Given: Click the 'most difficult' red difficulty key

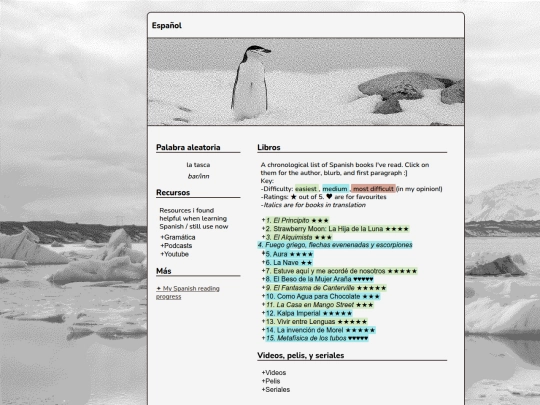Looking at the screenshot, I should [x=373, y=189].
